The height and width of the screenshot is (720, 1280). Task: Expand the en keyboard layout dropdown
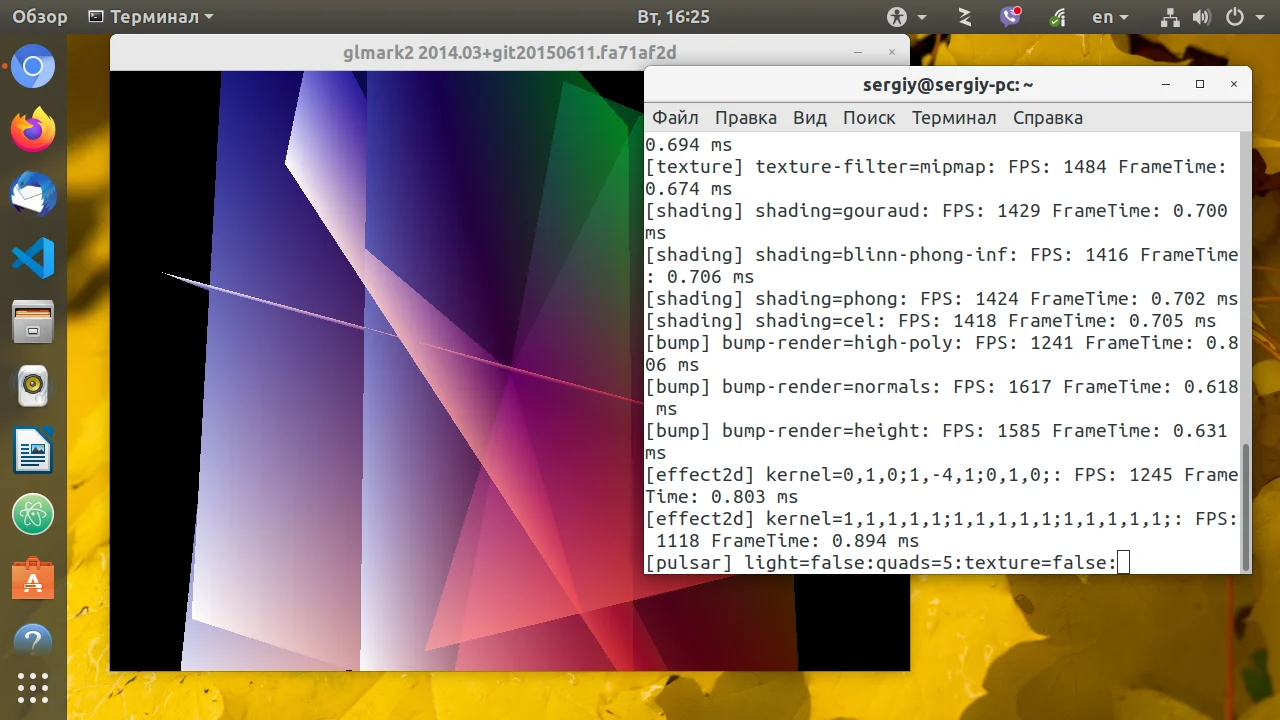coord(1110,16)
